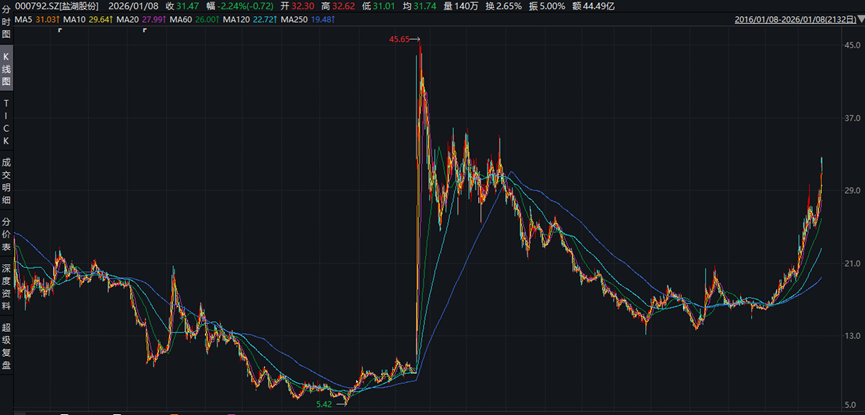Toggle the MA5 moving average label
865x415 pixels.
32,19
